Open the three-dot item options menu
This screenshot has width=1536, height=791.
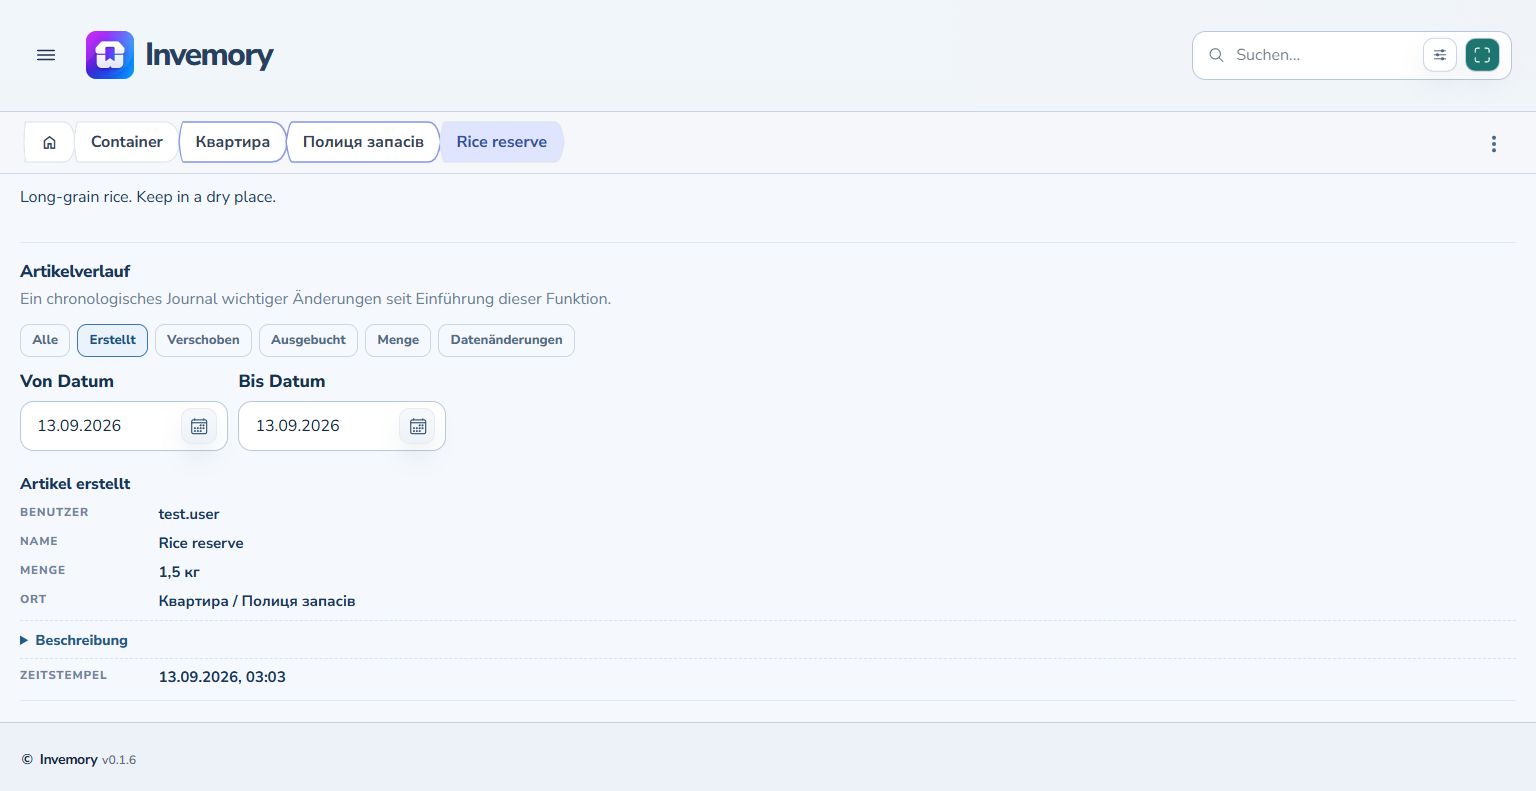tap(1494, 144)
